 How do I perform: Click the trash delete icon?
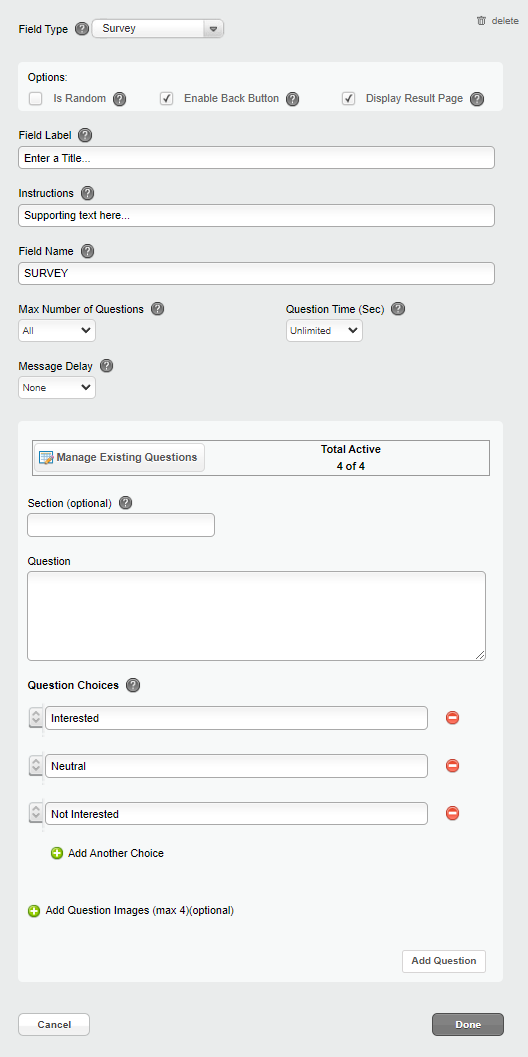coord(481,21)
